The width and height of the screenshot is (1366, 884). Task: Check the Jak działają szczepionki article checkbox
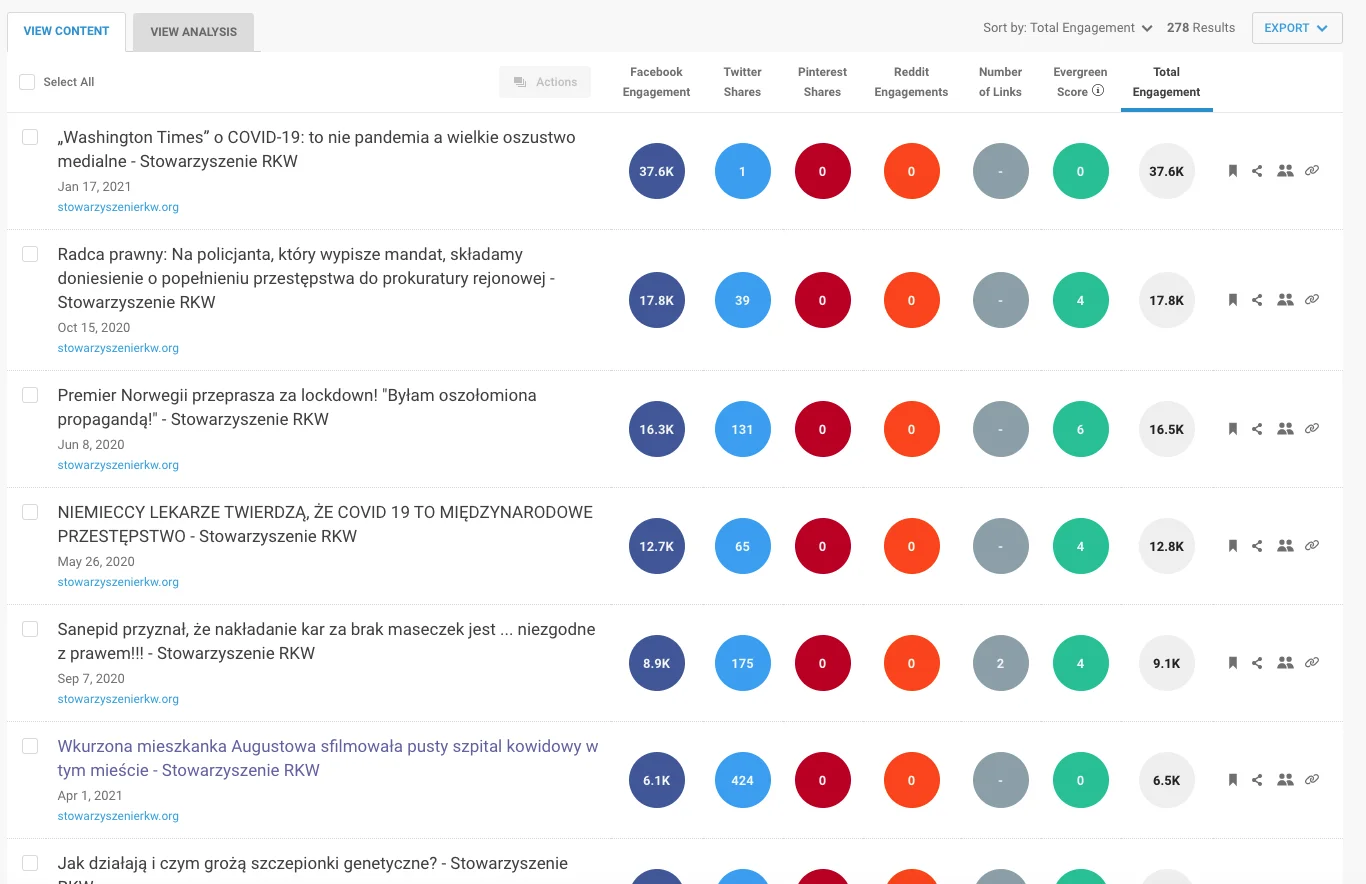(30, 863)
